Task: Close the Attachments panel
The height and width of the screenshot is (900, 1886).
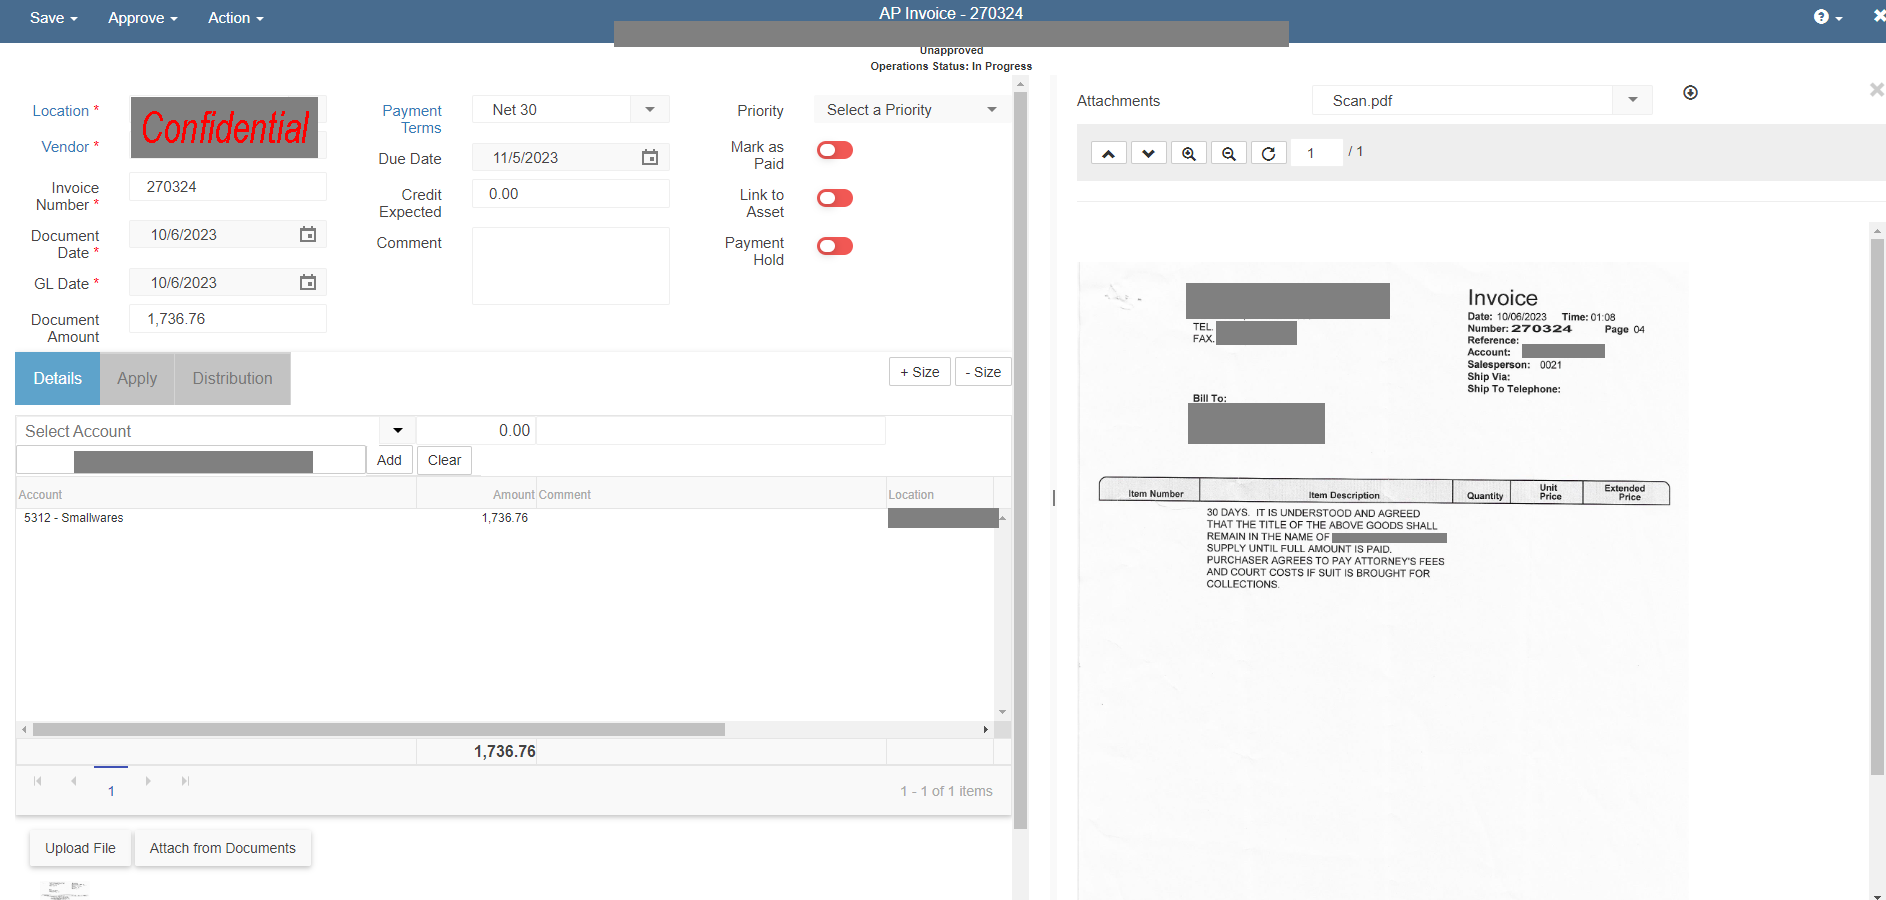Action: [x=1876, y=90]
